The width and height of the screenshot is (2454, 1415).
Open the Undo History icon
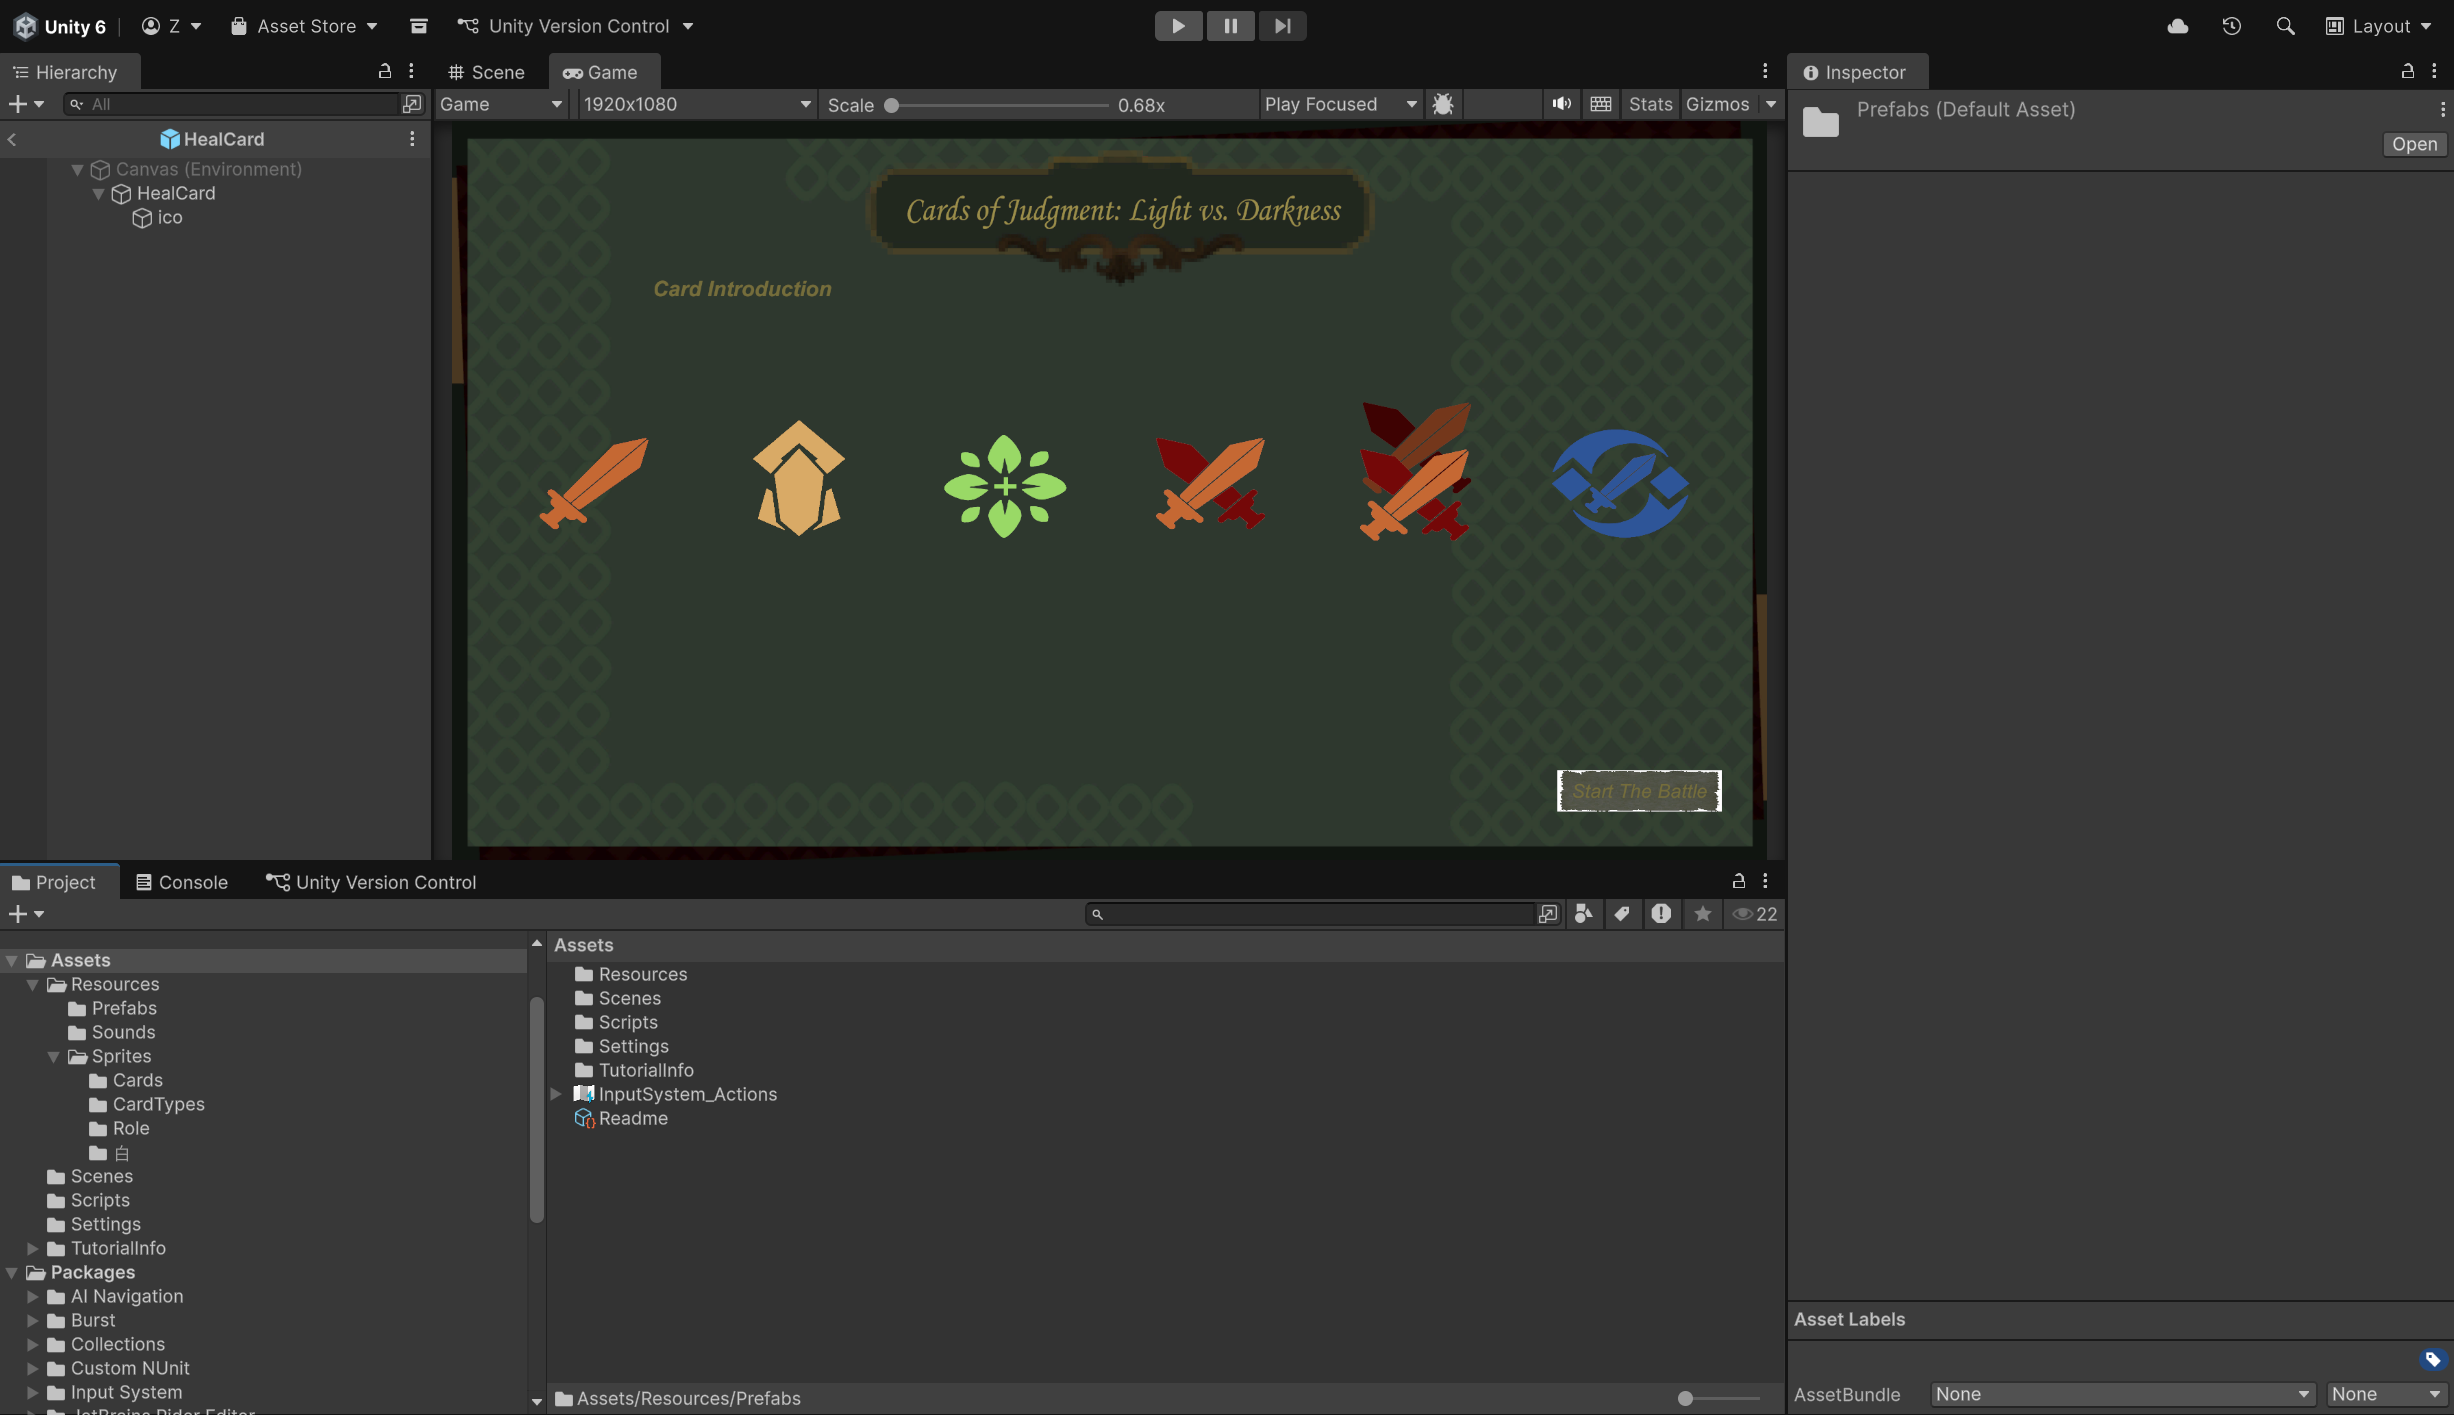tap(2232, 26)
